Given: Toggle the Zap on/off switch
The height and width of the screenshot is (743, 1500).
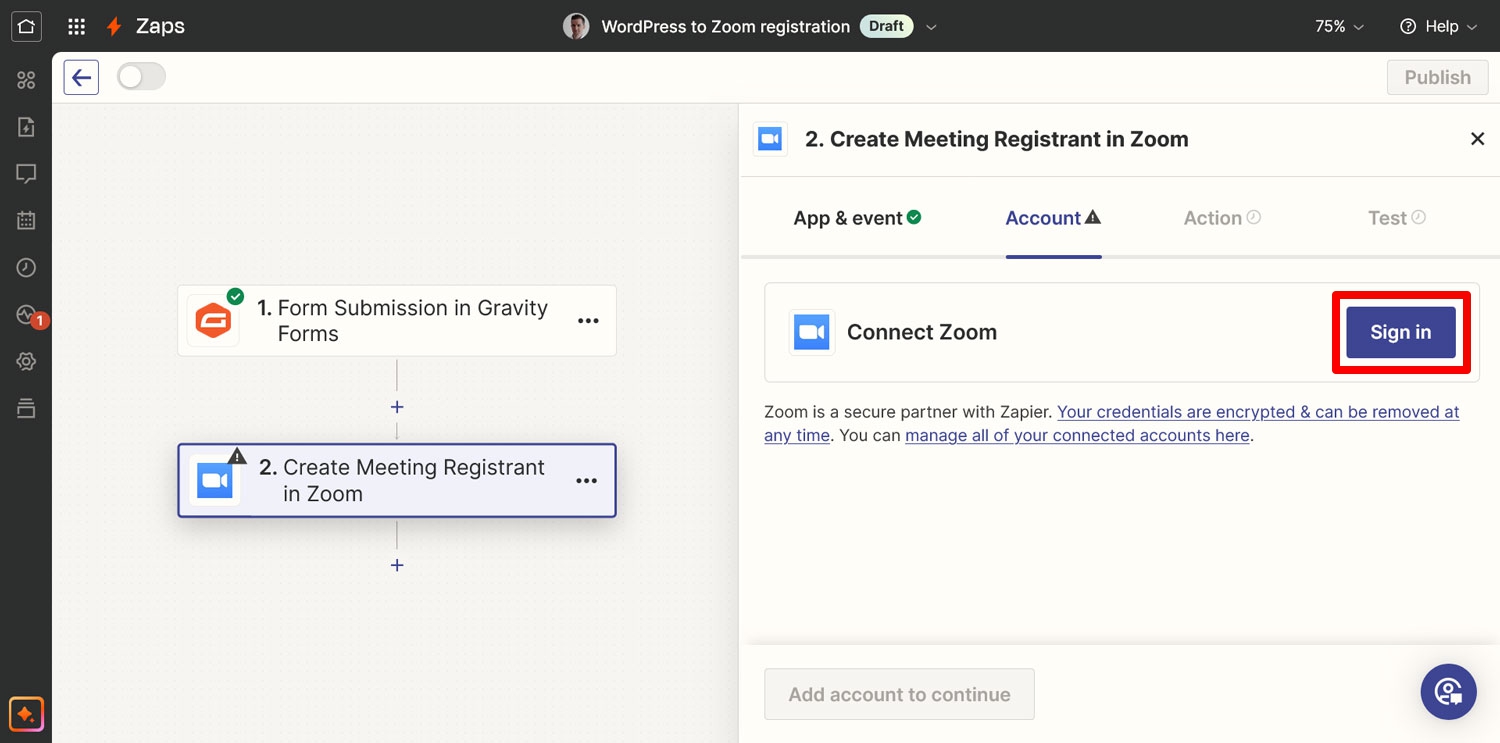Looking at the screenshot, I should tap(141, 77).
